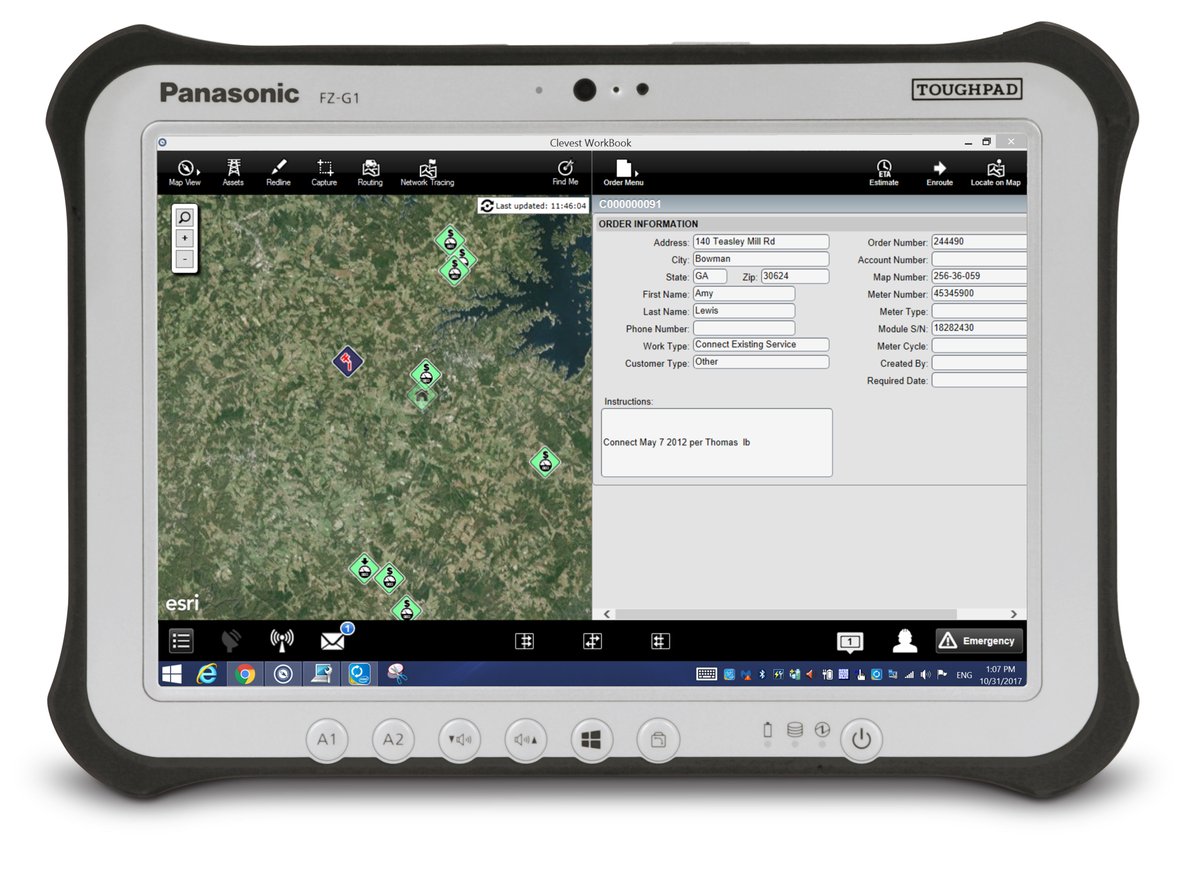The height and width of the screenshot is (880, 1200).
Task: Select the Redline drawing tool
Action: 279,172
